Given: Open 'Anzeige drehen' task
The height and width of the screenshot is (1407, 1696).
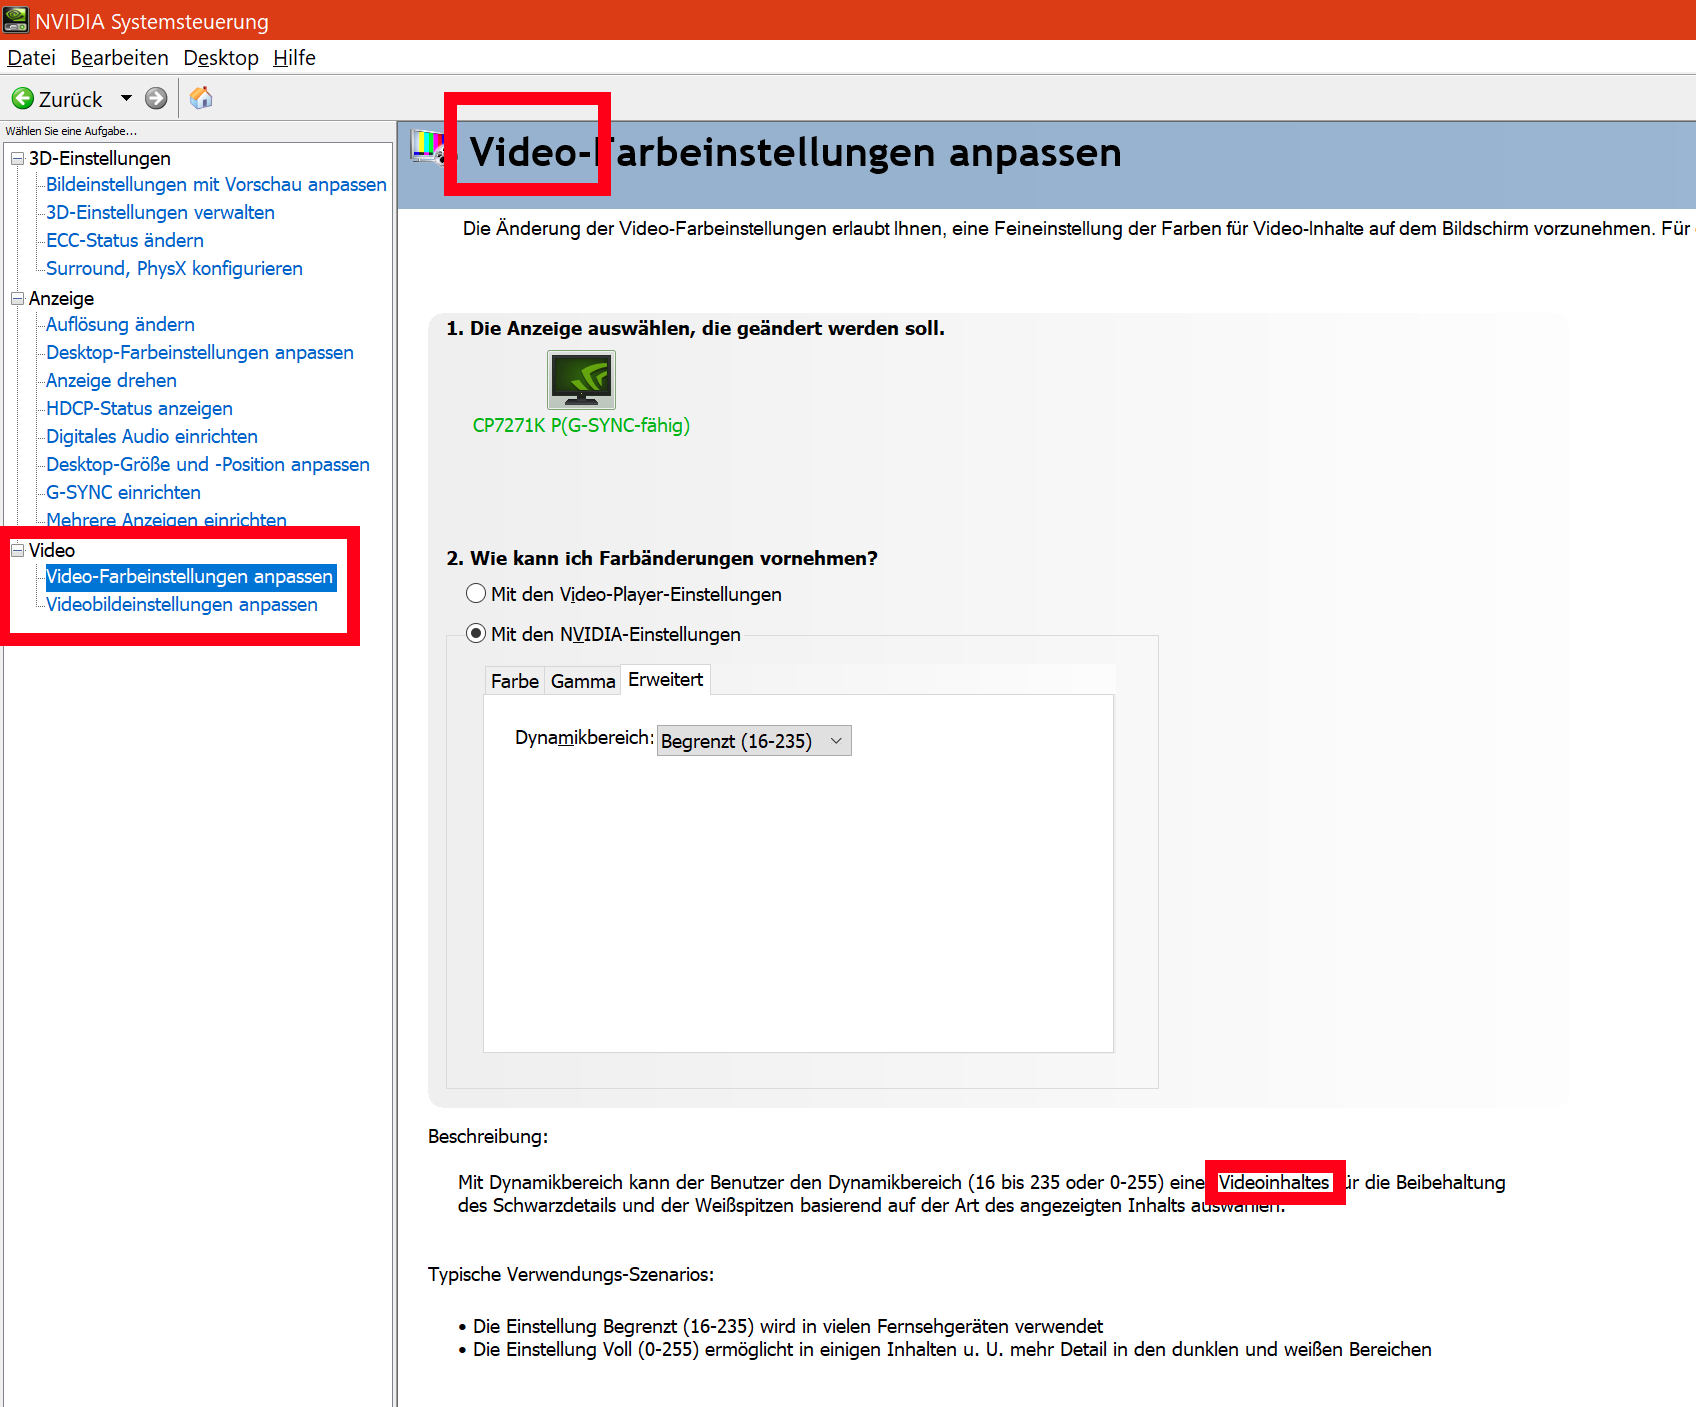Looking at the screenshot, I should pyautogui.click(x=111, y=381).
